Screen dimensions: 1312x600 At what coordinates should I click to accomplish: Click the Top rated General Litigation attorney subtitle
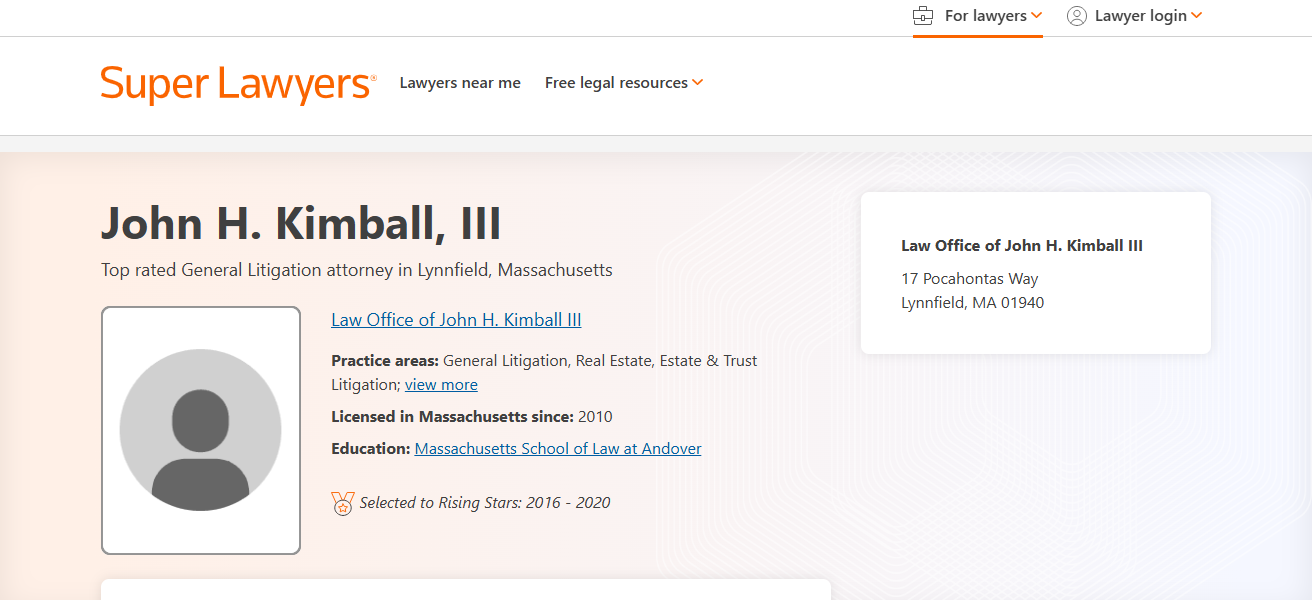point(357,270)
